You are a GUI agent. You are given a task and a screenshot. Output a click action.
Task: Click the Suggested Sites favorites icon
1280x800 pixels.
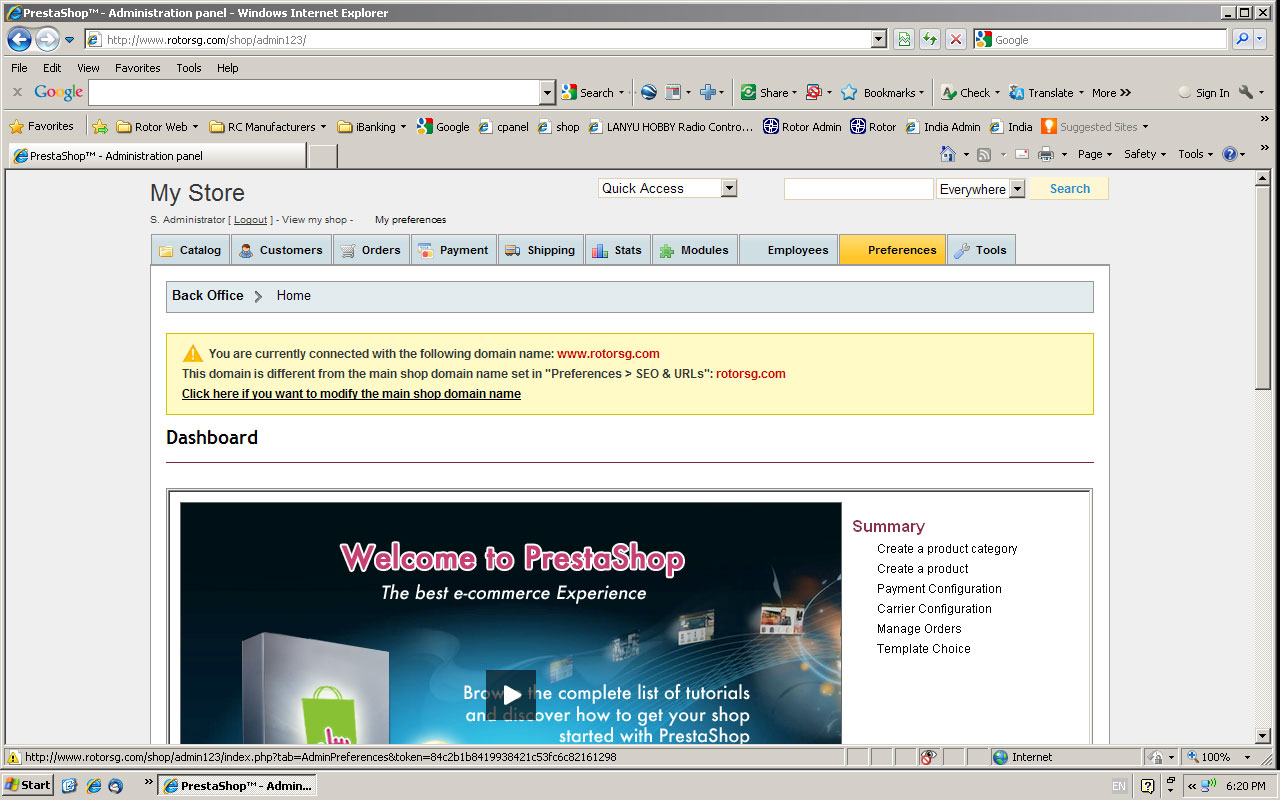[1049, 127]
